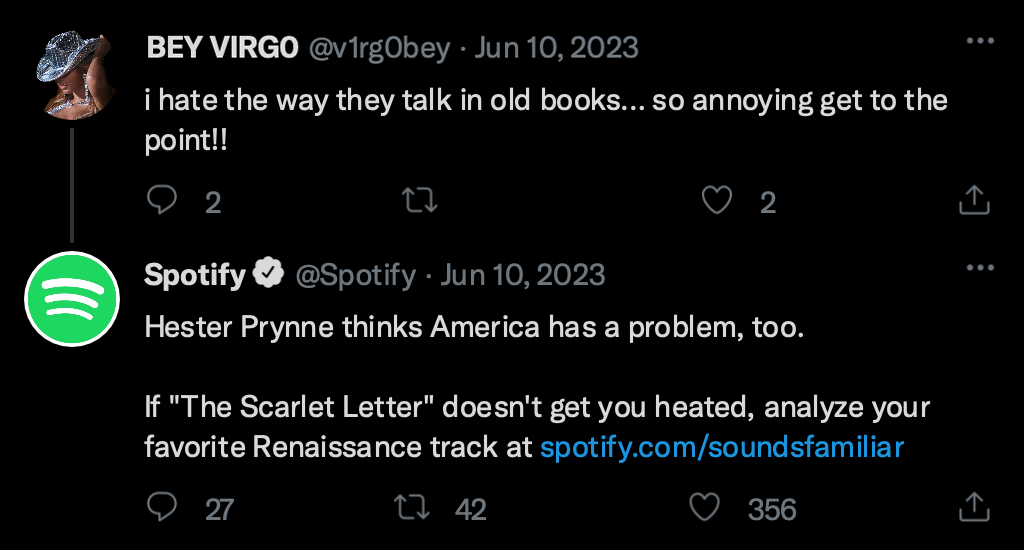Open the spotify.com/soundsfamiliar link
Viewport: 1024px width, 550px height.
coord(722,447)
